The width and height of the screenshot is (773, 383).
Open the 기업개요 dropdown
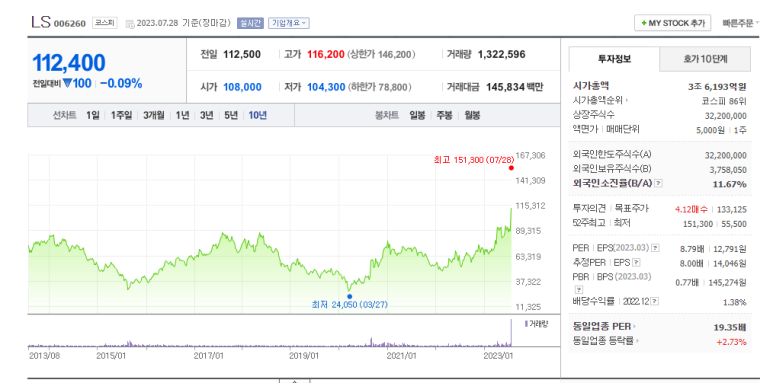pyautogui.click(x=289, y=23)
